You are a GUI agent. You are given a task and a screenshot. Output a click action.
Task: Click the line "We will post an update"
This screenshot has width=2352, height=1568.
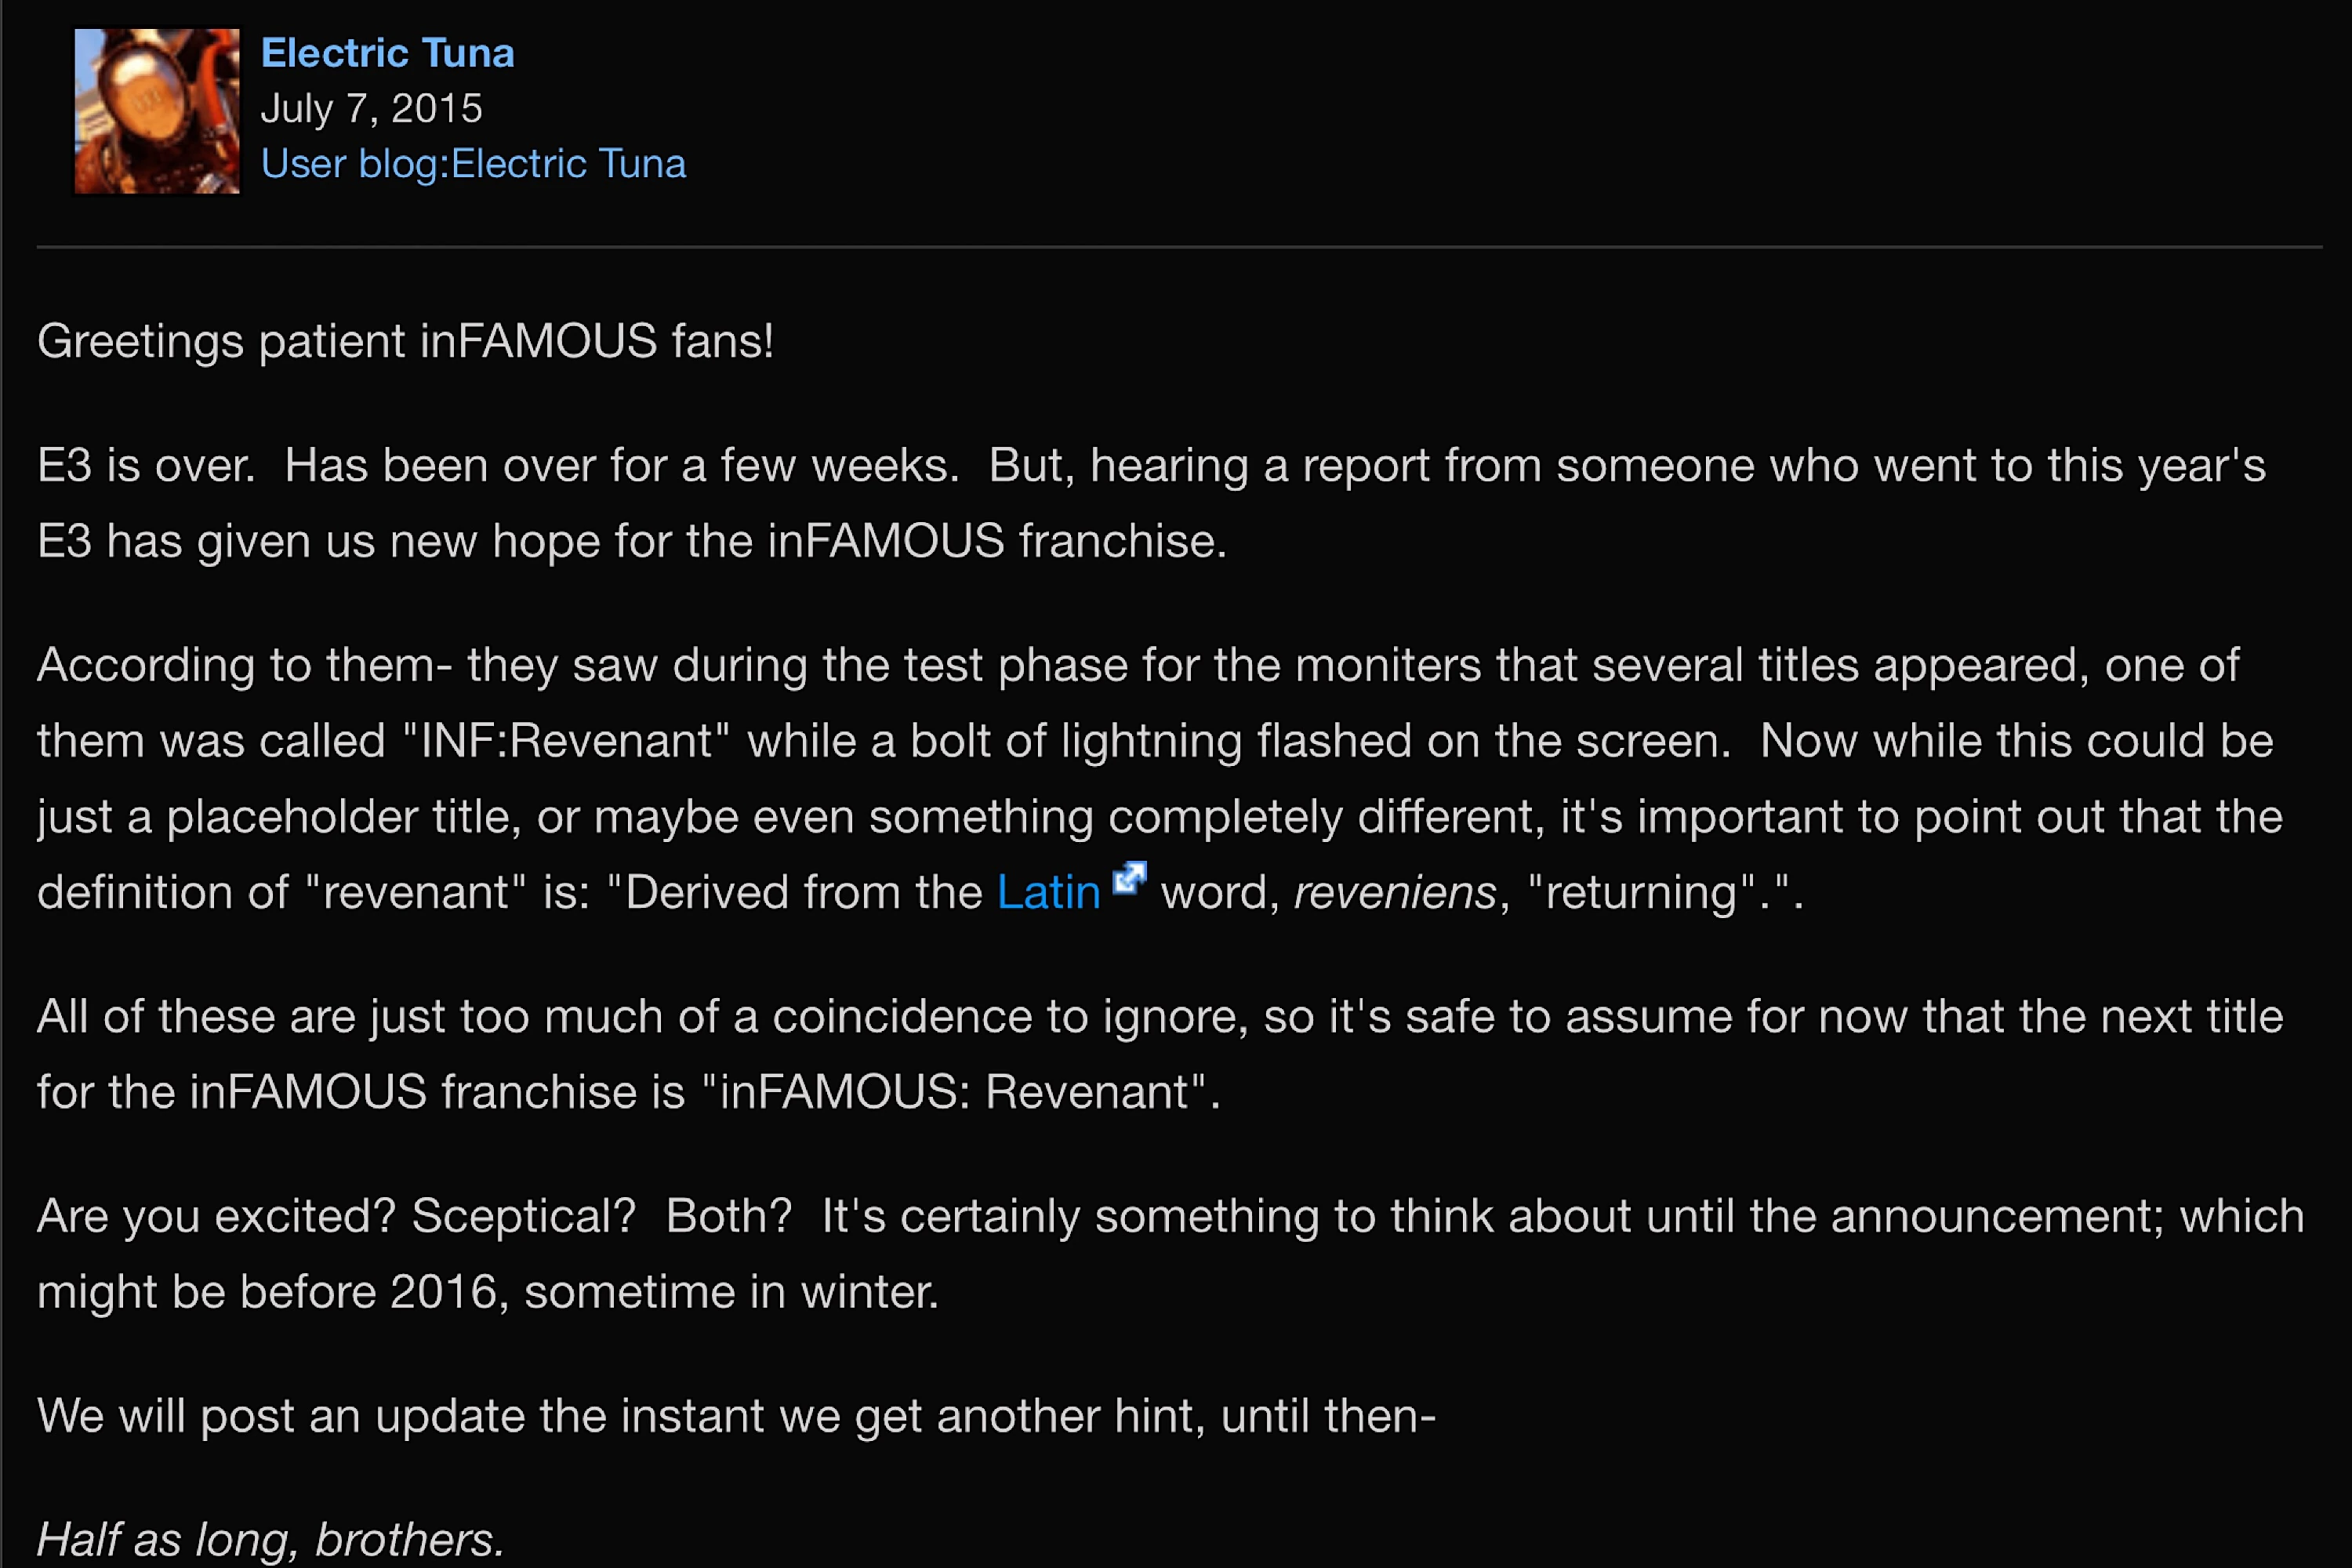coord(735,1416)
